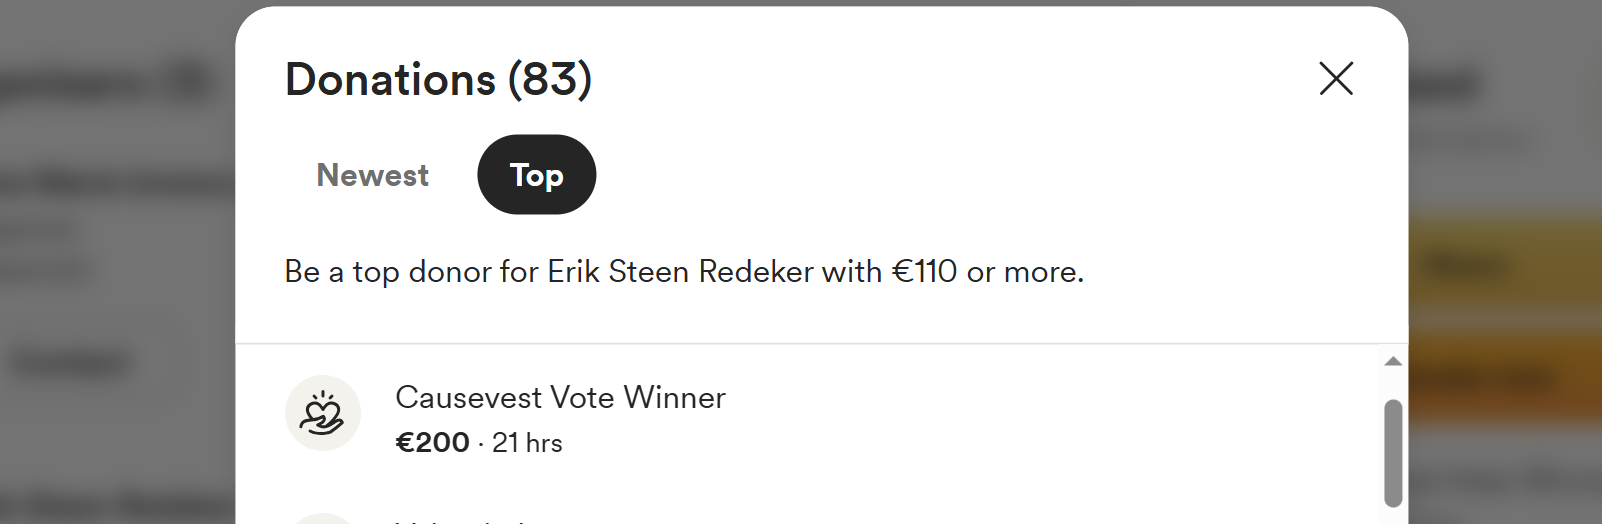This screenshot has height=524, width=1602.
Task: Click the €110 top donor threshold text
Action: tap(925, 271)
